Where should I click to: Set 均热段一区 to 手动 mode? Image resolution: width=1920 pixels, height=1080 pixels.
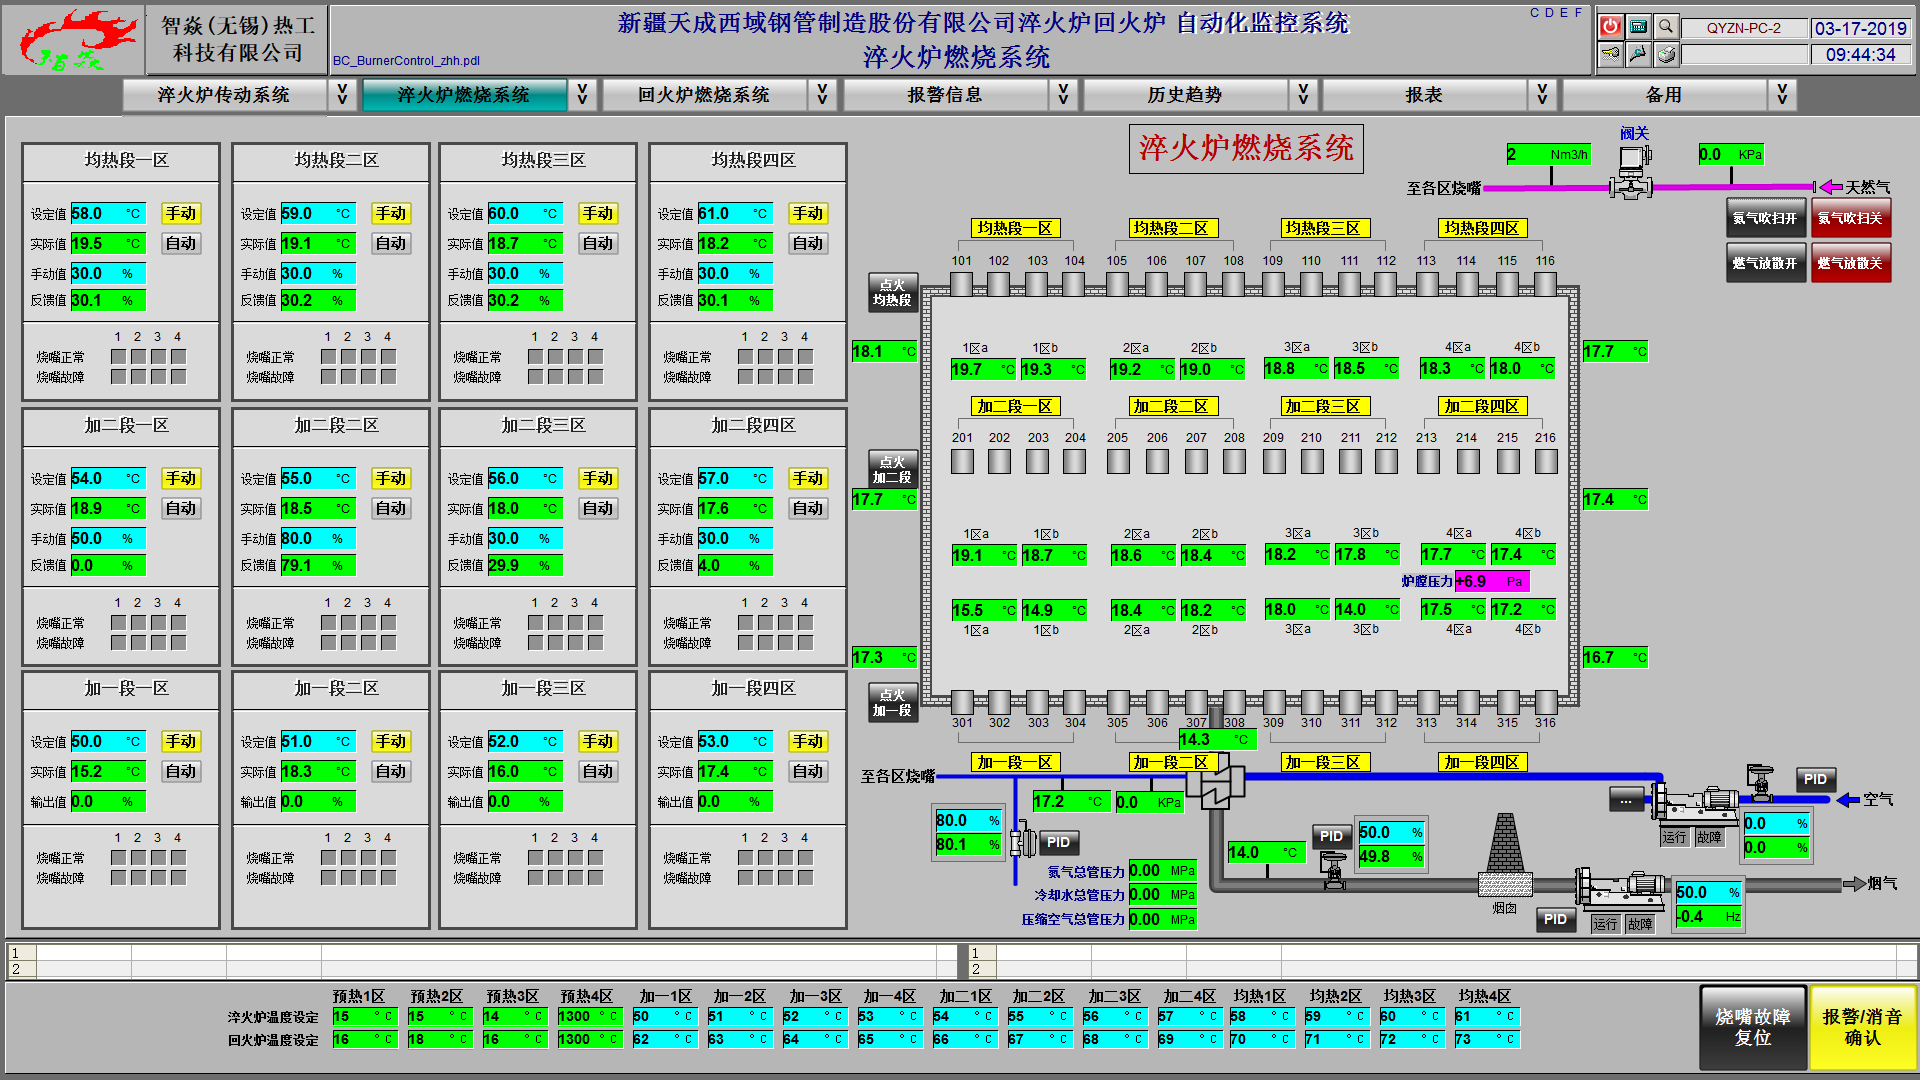[181, 213]
